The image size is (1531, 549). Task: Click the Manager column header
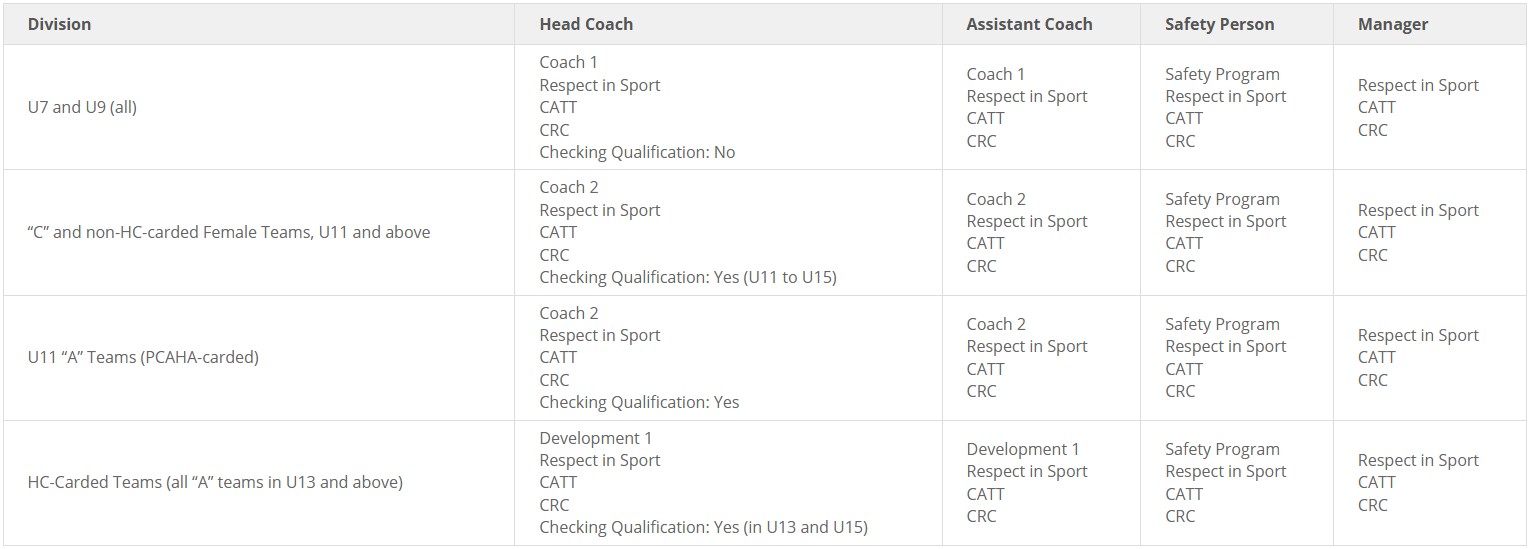coord(1392,24)
